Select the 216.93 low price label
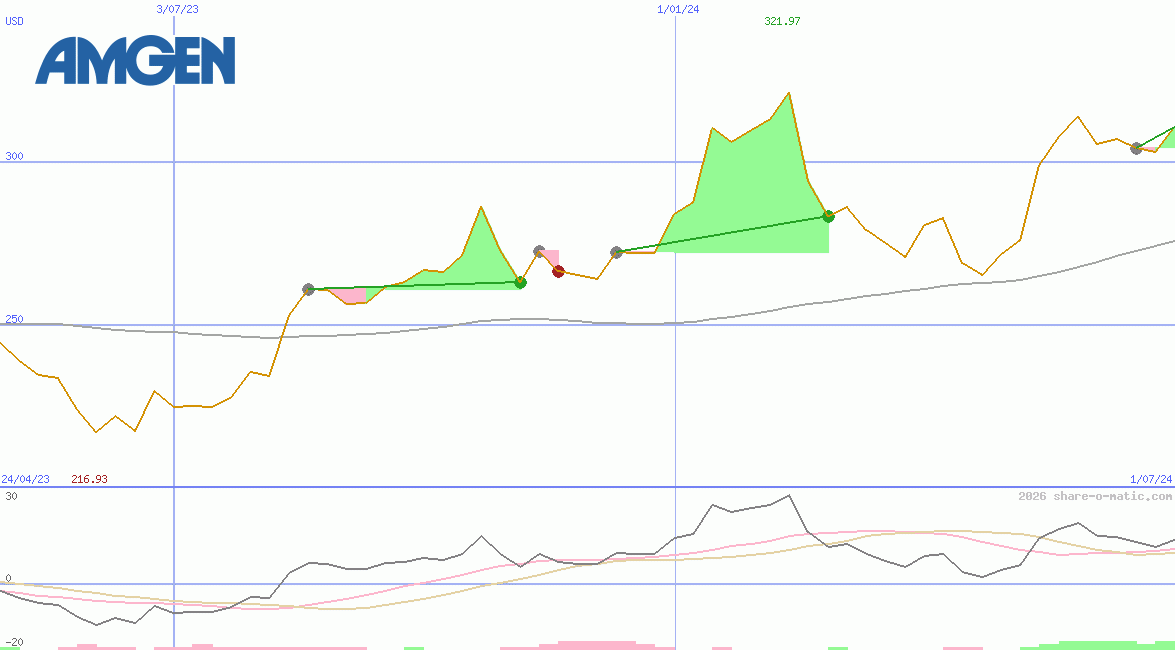 point(89,479)
